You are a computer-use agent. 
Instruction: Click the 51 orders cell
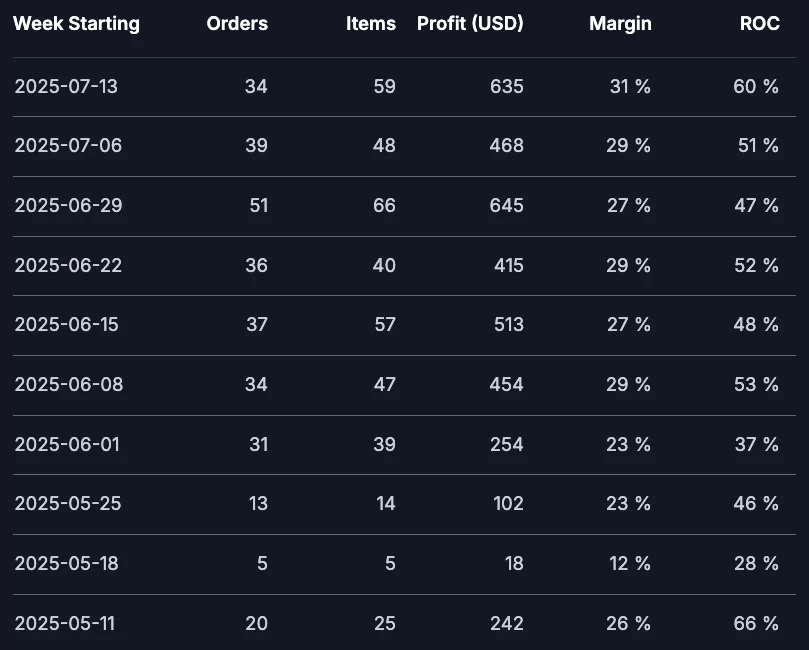point(258,205)
